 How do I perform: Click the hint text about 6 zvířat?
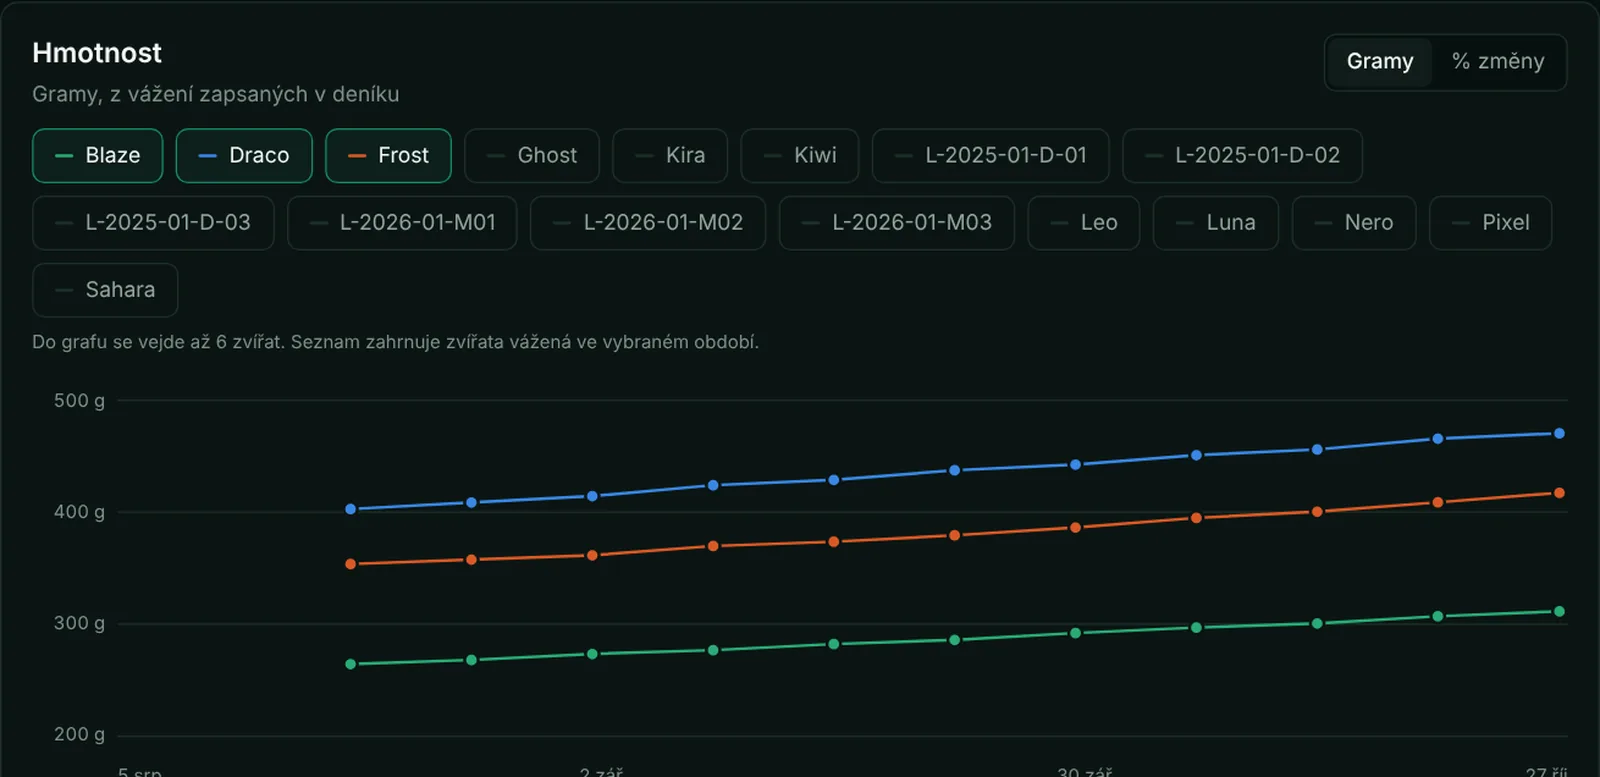click(396, 342)
